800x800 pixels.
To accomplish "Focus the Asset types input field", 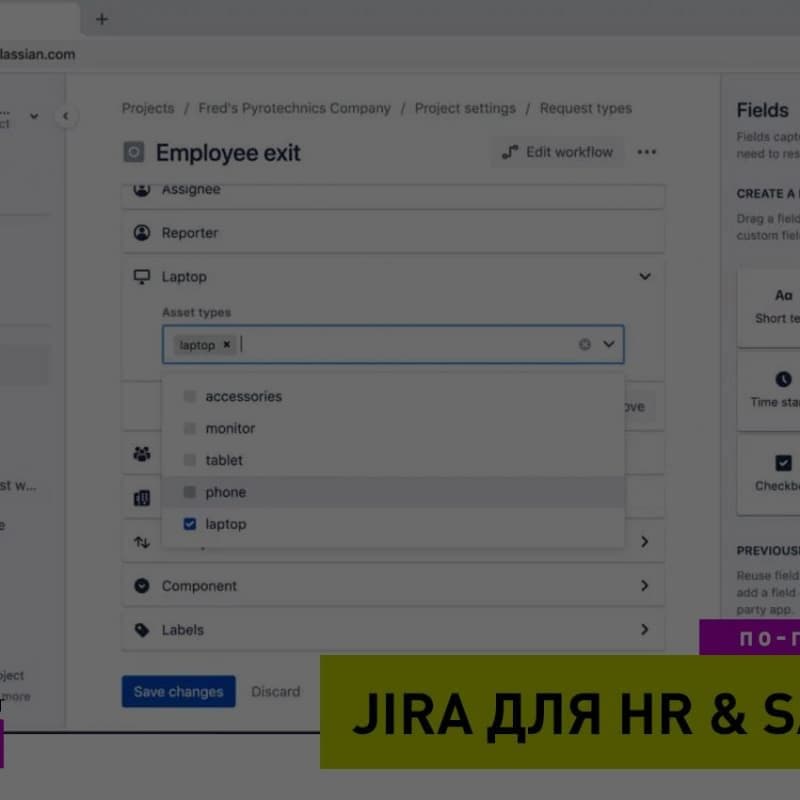I will coord(393,344).
